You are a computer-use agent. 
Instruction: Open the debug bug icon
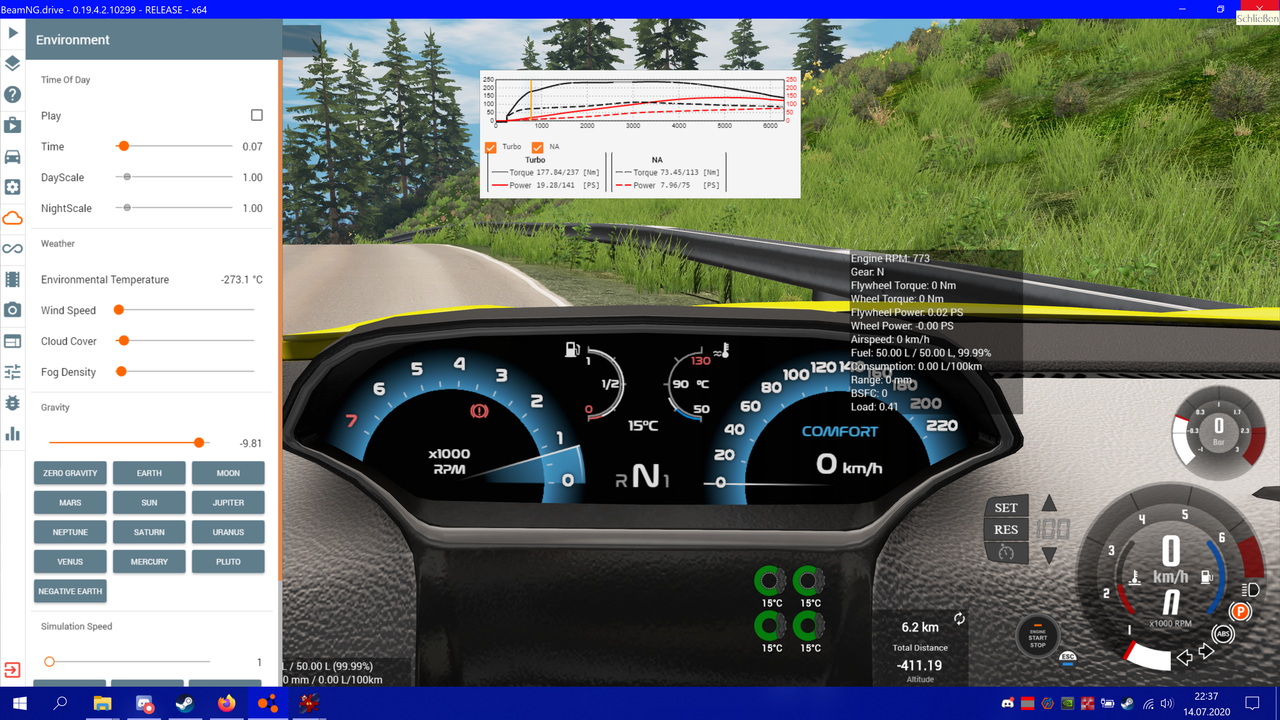[x=13, y=403]
